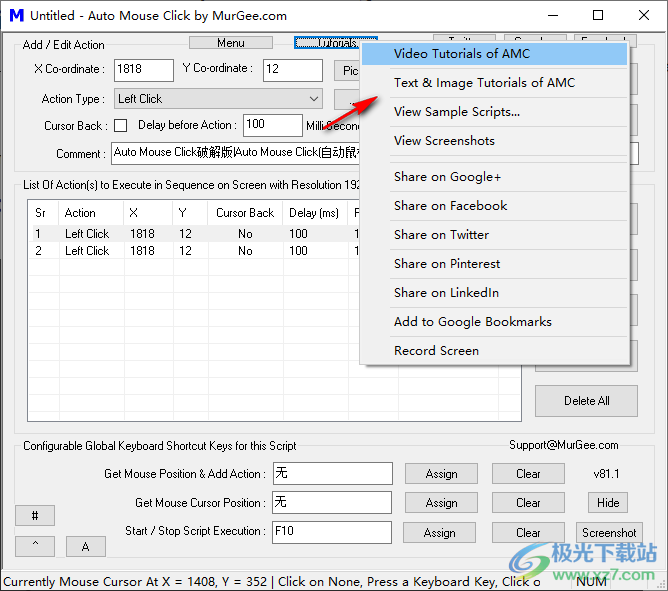
Task: Select Share on Twitter
Action: pos(494,235)
